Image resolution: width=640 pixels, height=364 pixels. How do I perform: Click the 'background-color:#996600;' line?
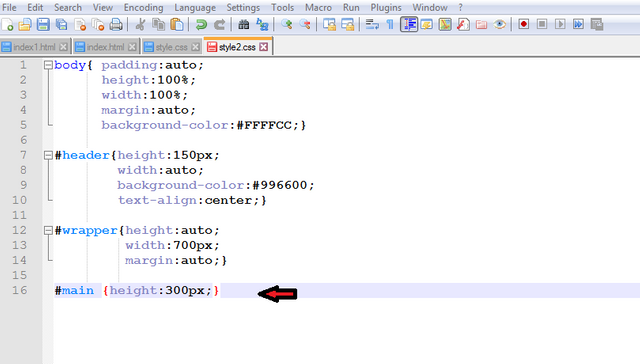[x=216, y=185]
